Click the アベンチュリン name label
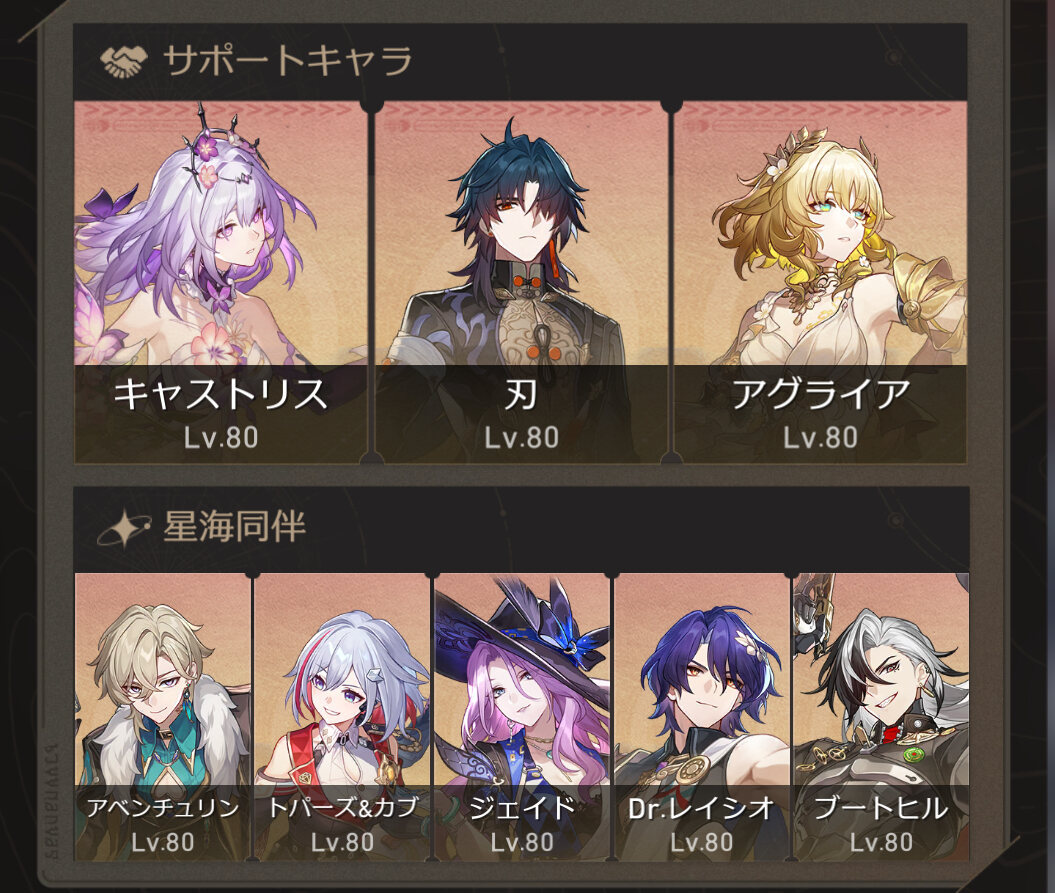The image size is (1055, 893). tap(163, 808)
